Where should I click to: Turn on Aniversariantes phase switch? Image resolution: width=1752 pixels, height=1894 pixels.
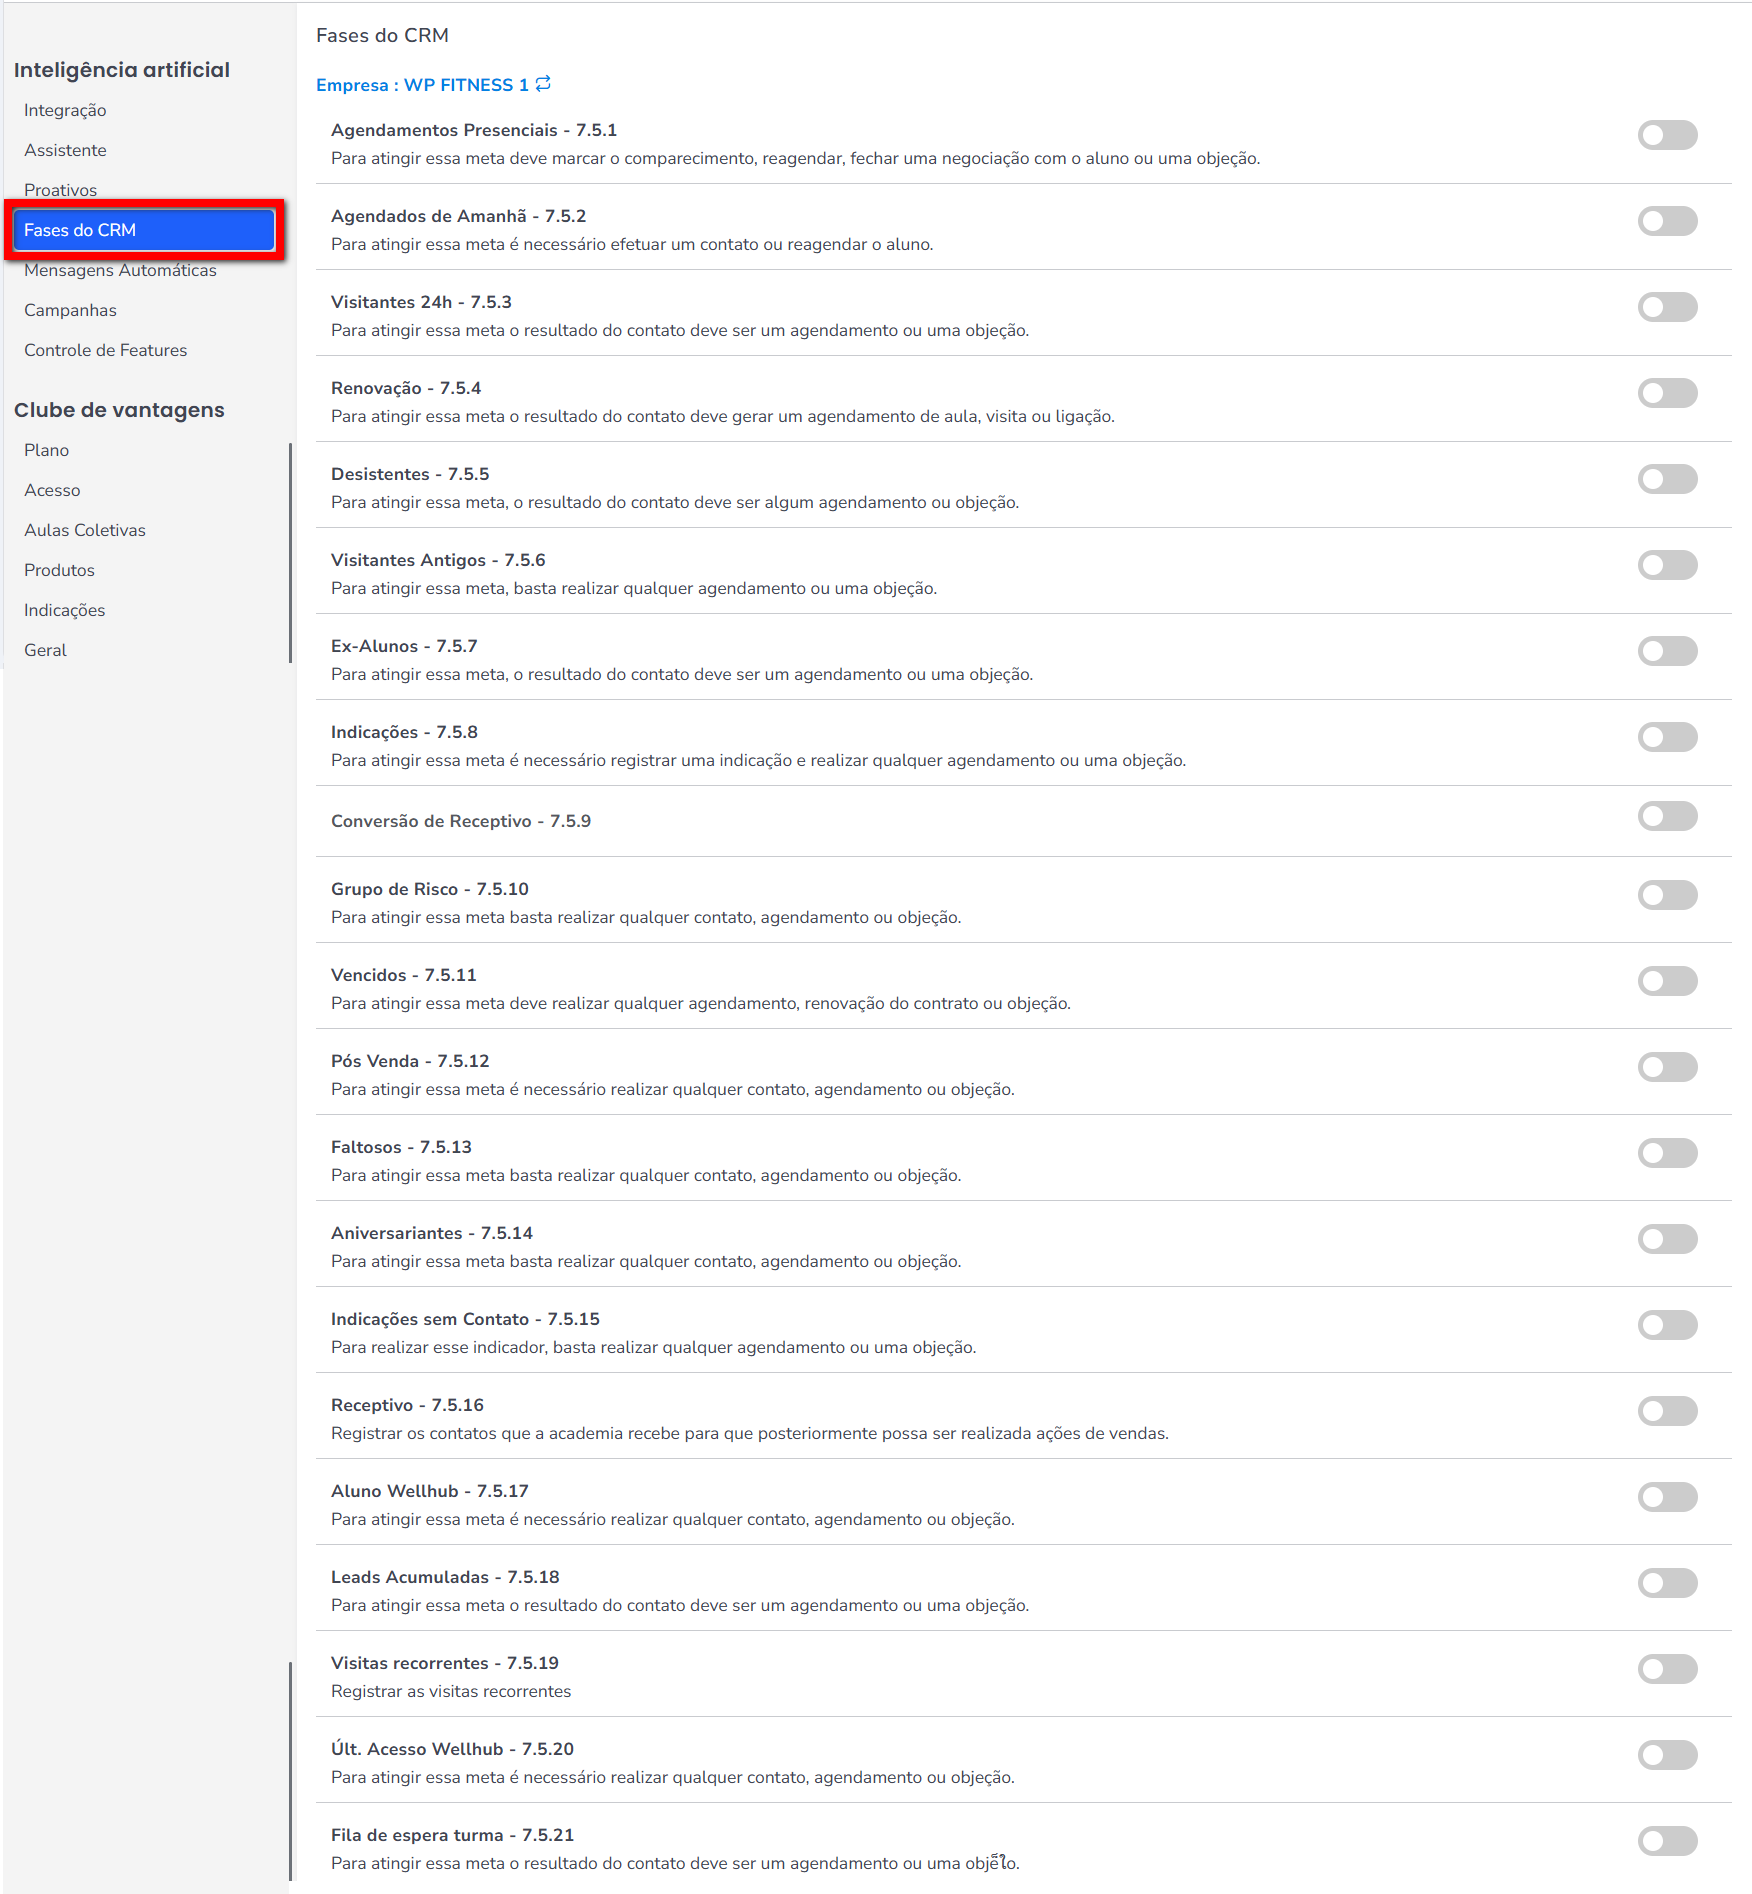pos(1667,1239)
